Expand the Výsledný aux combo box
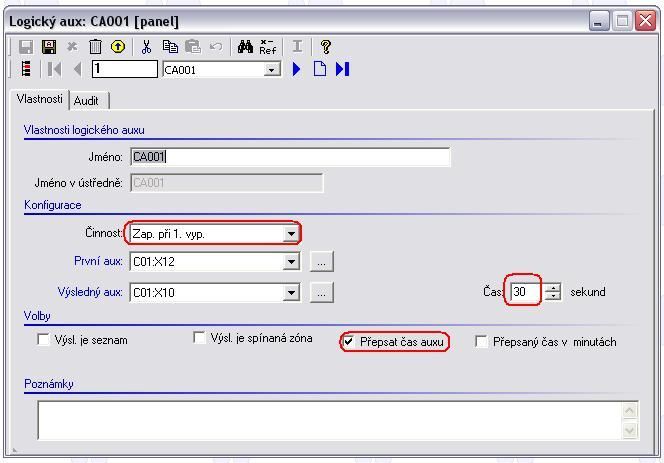The image size is (664, 463). (291, 293)
